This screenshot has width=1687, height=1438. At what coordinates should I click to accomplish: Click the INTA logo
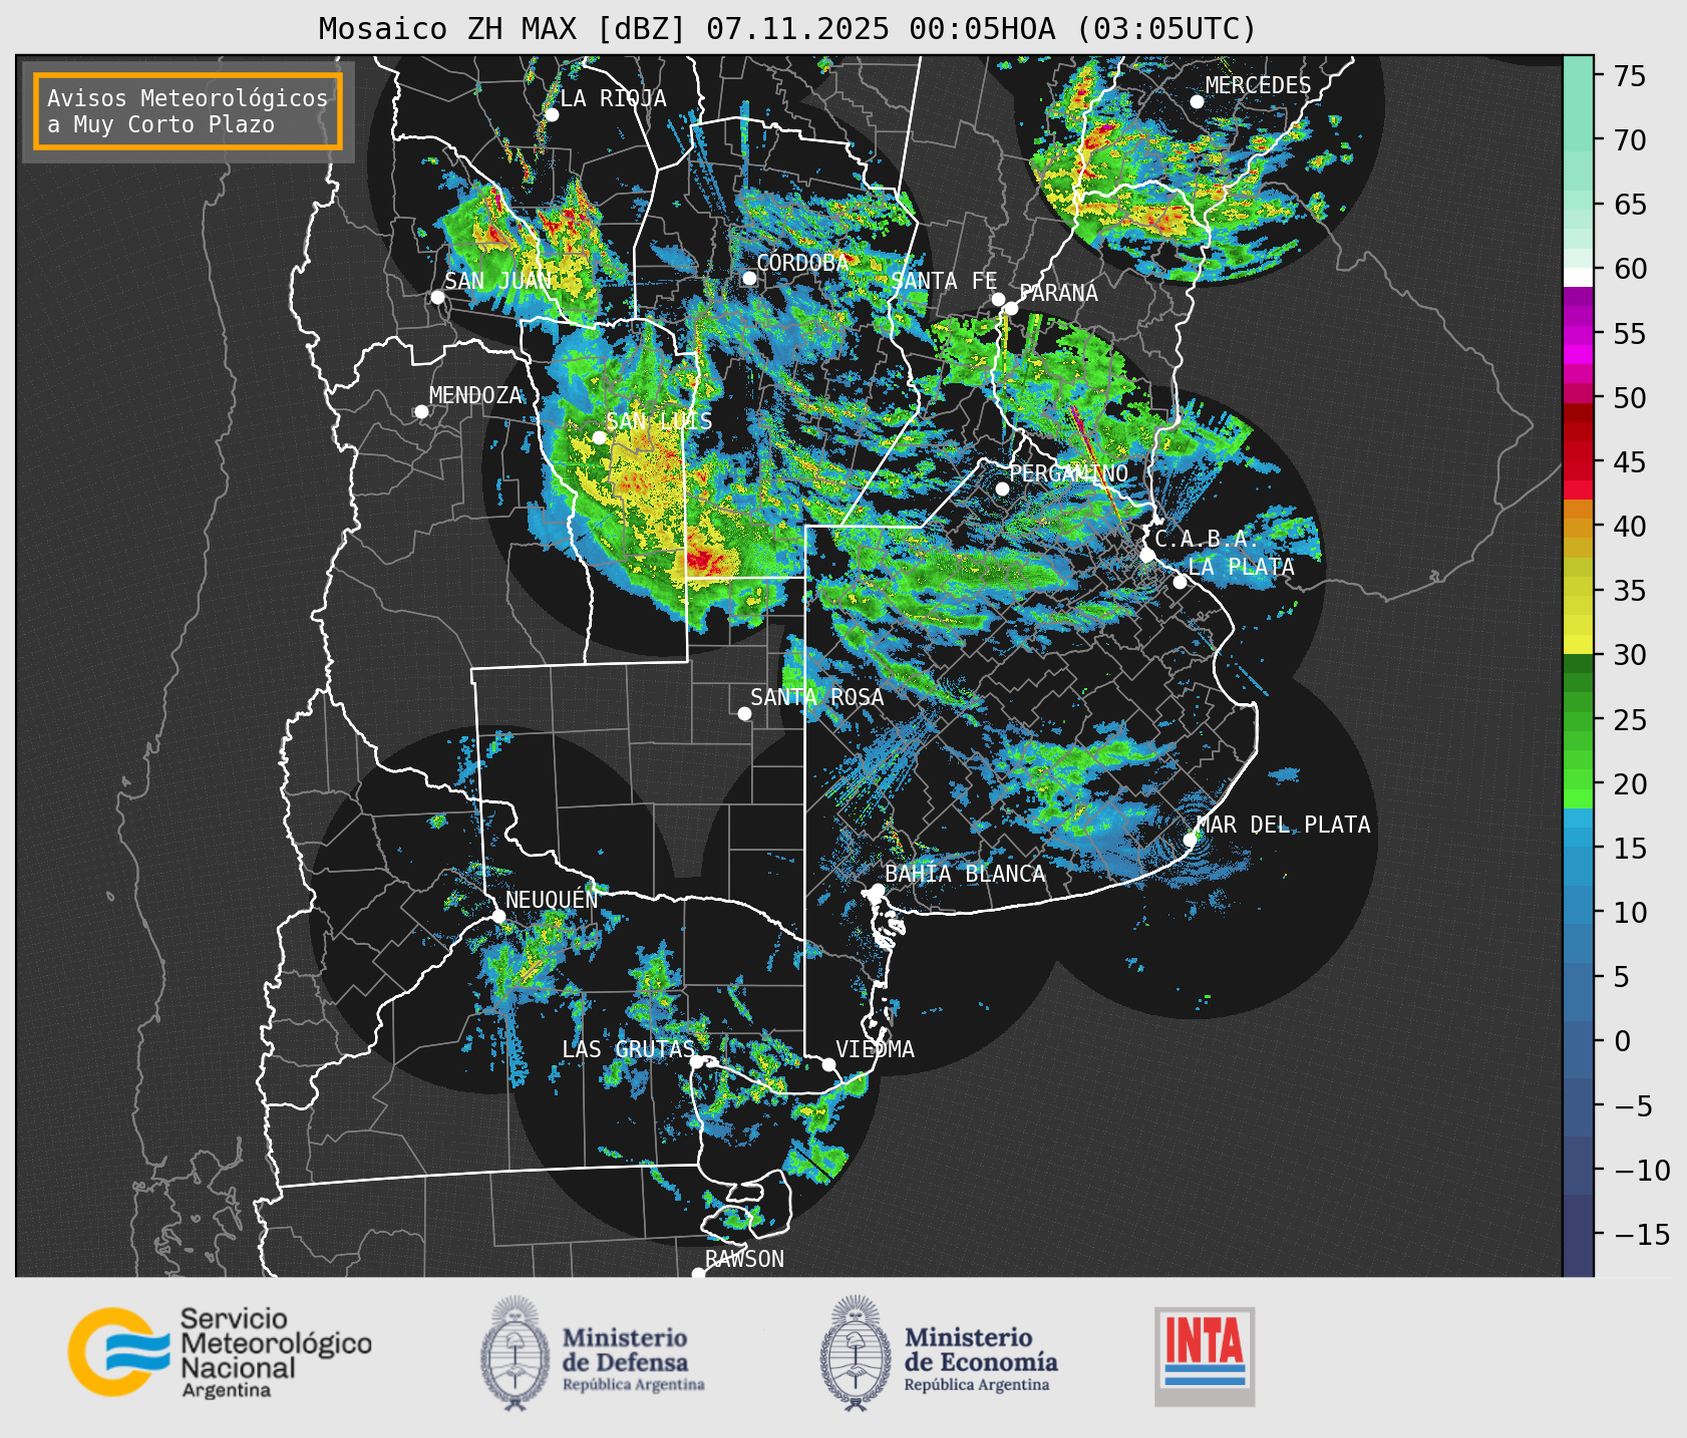tap(1205, 1356)
